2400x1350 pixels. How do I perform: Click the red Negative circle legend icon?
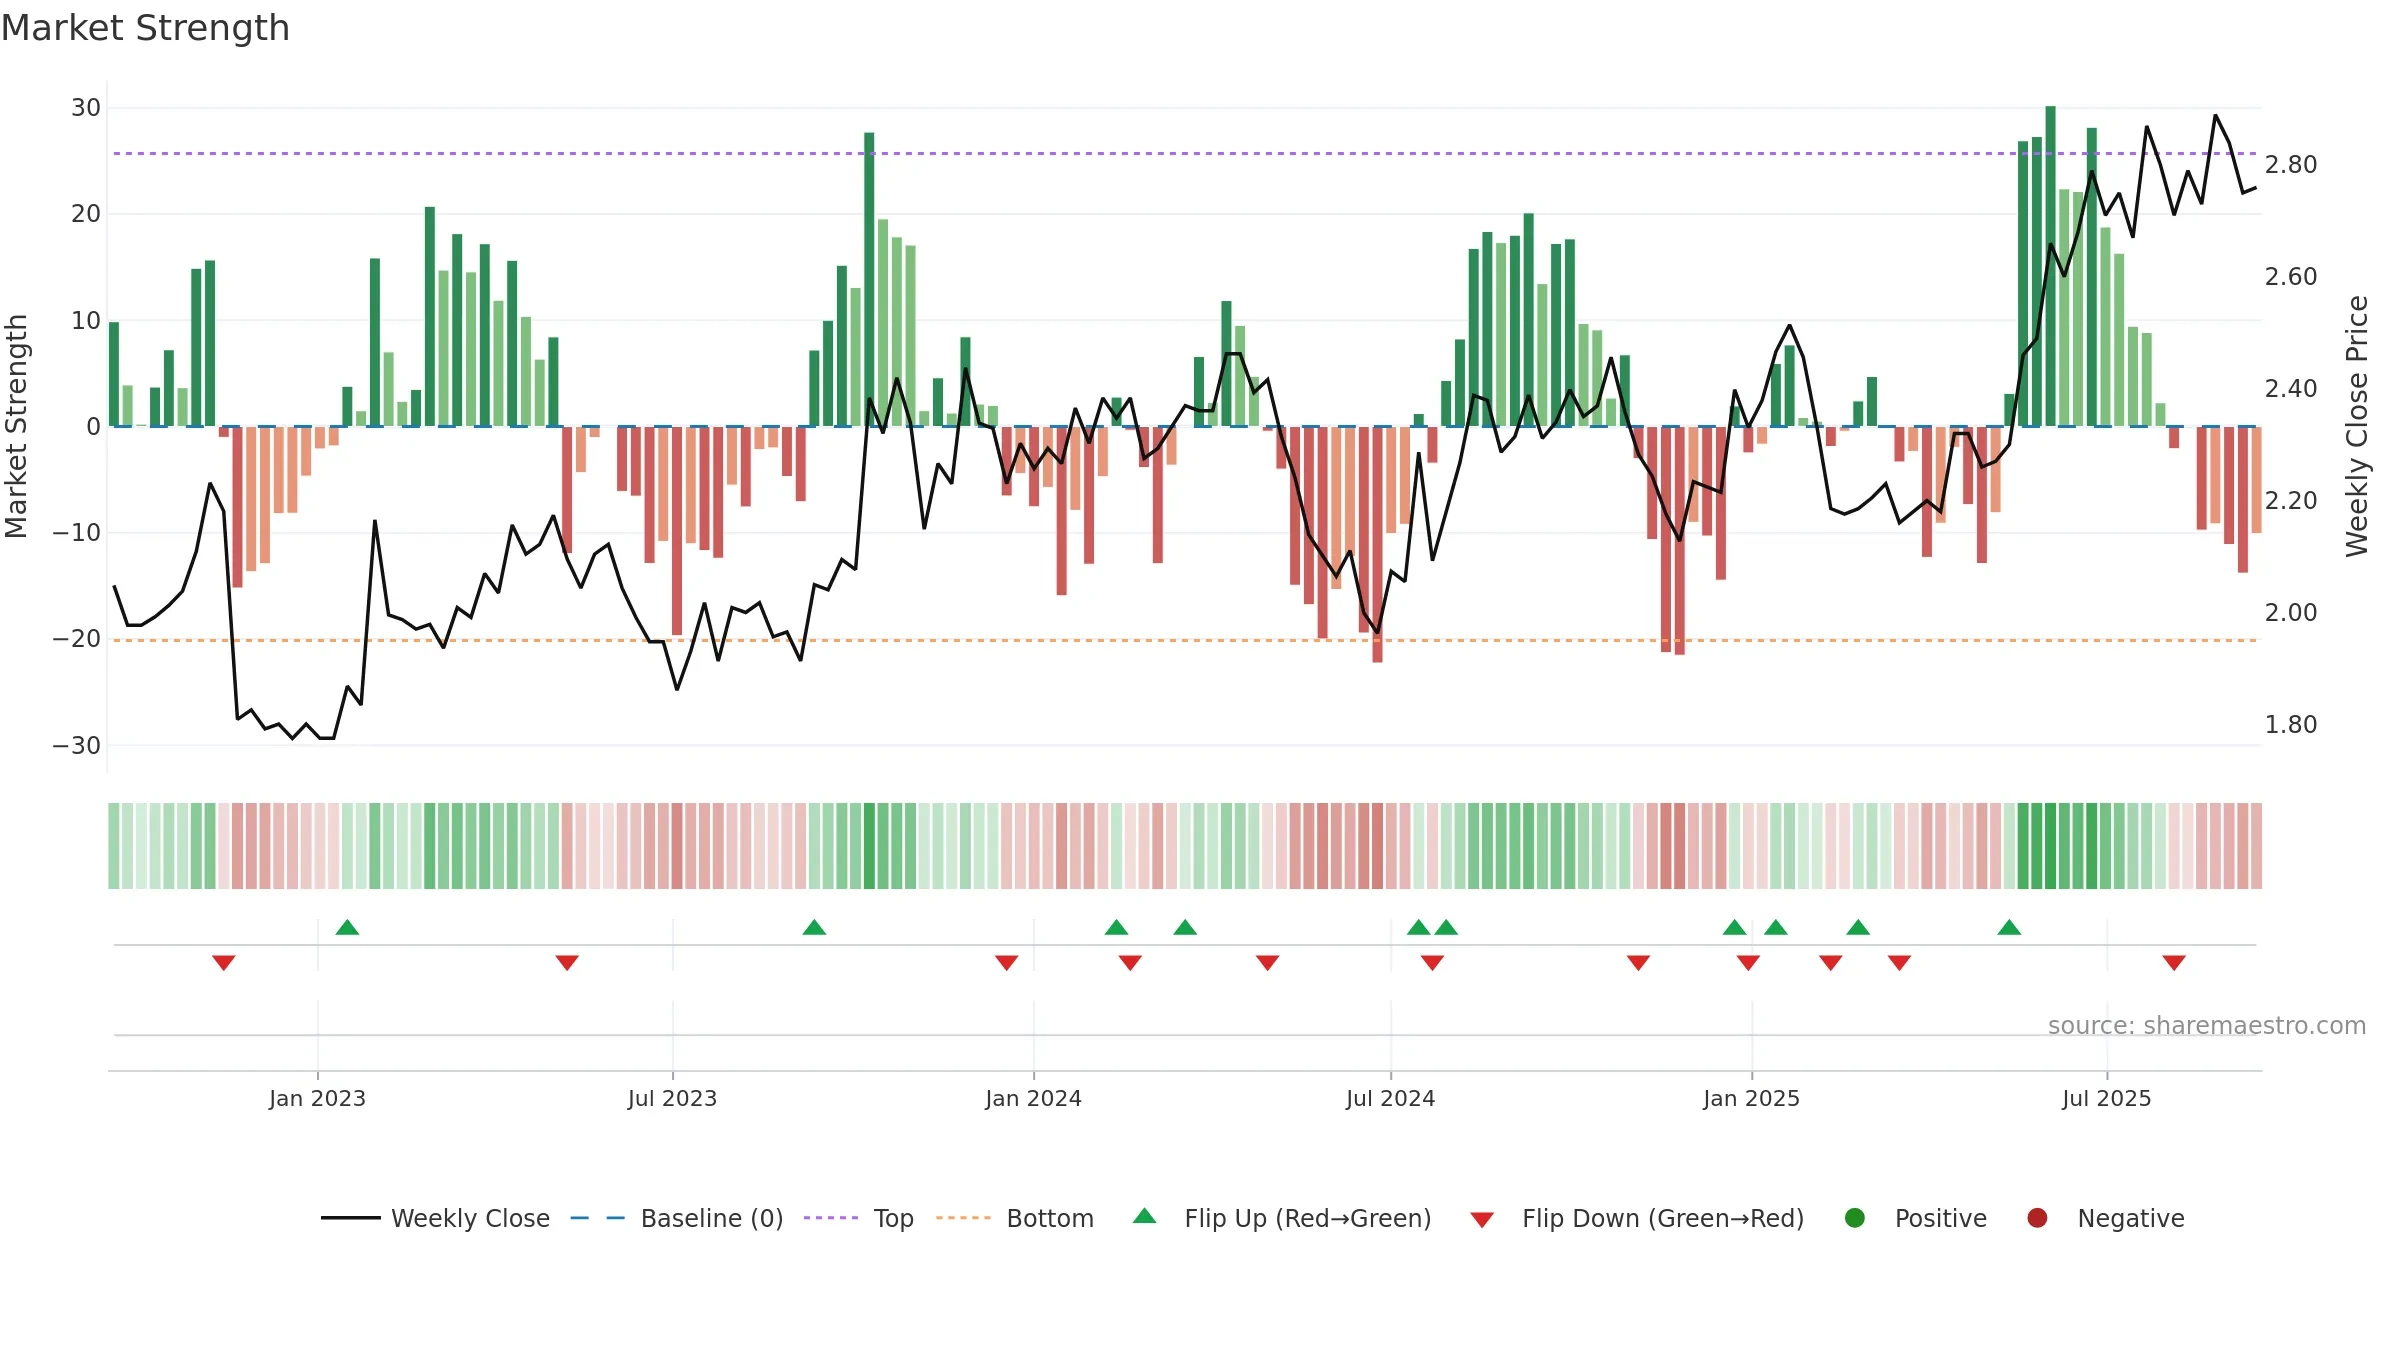[2037, 1218]
